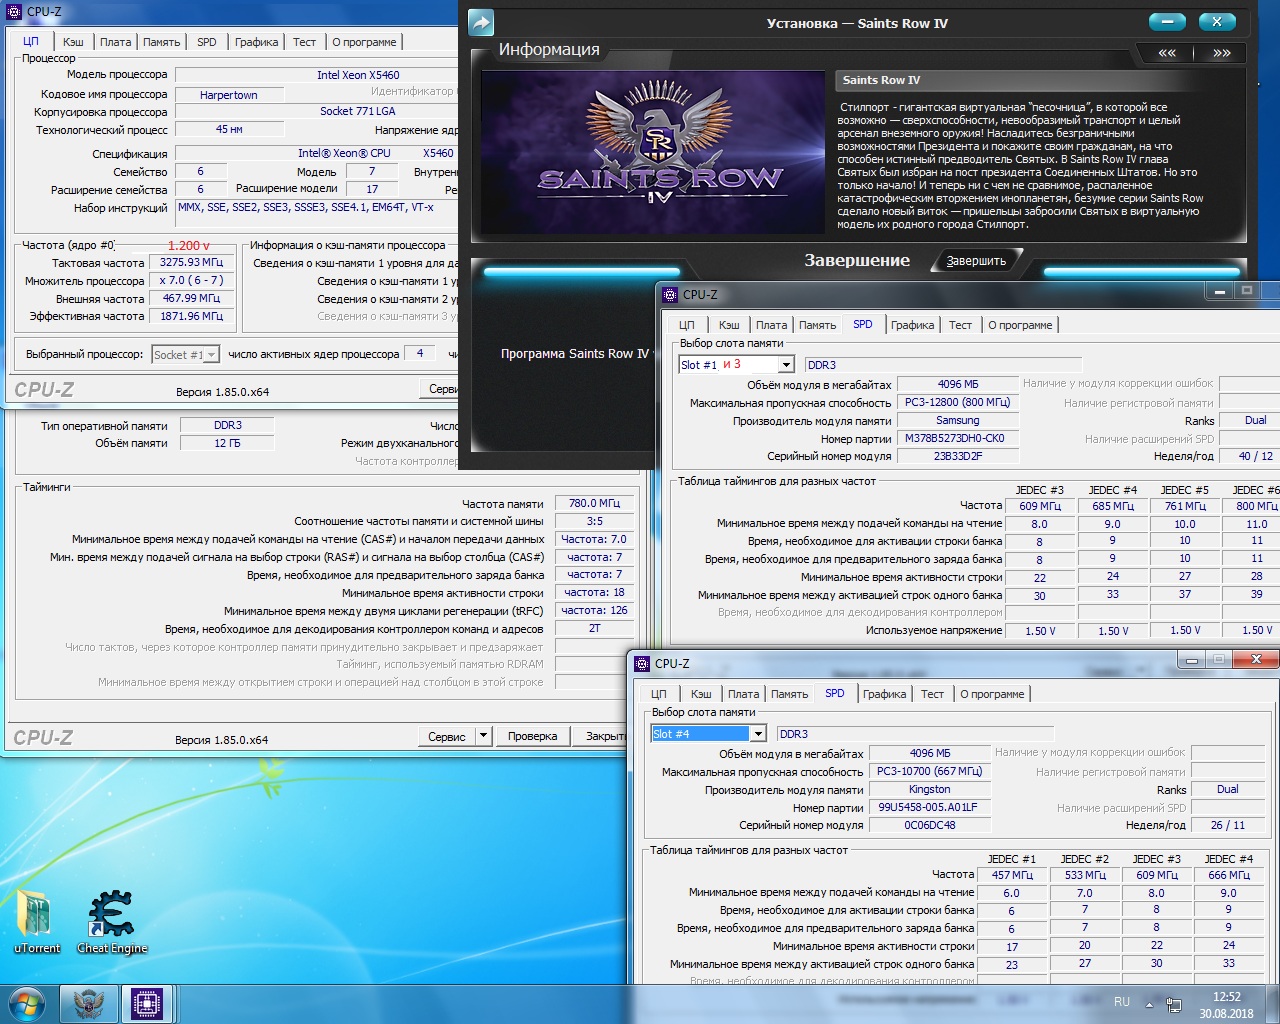
Task: Click the memory frequency value 780.0 МГц
Action: point(594,503)
